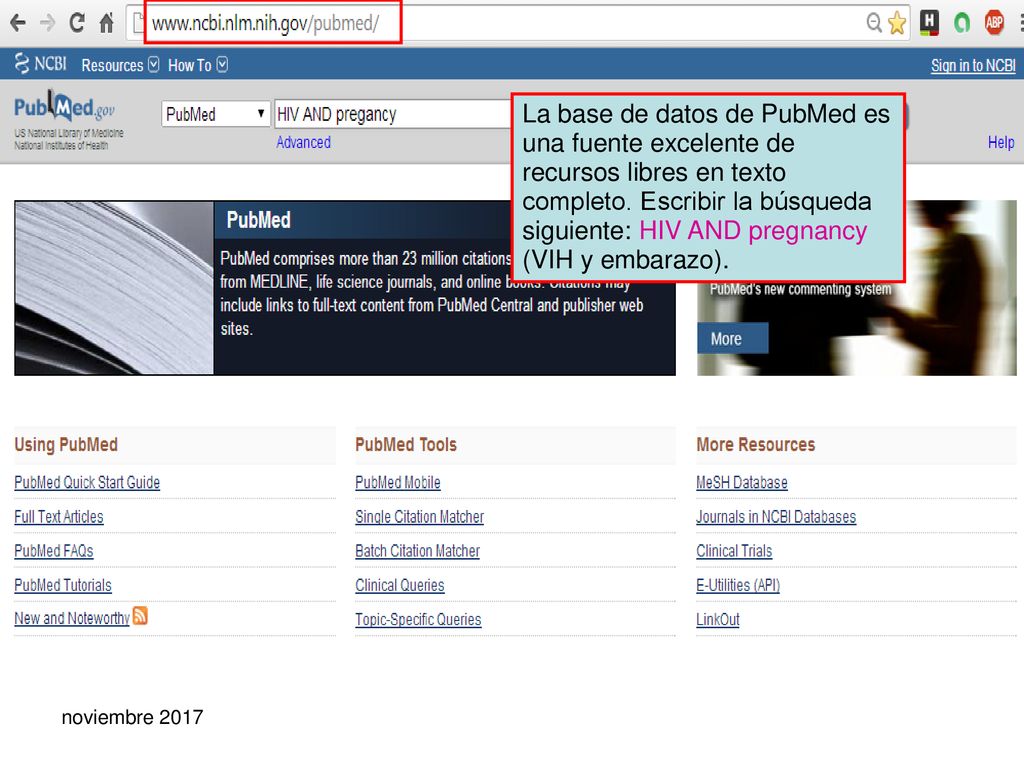Open Single Citation Matcher

tap(419, 517)
